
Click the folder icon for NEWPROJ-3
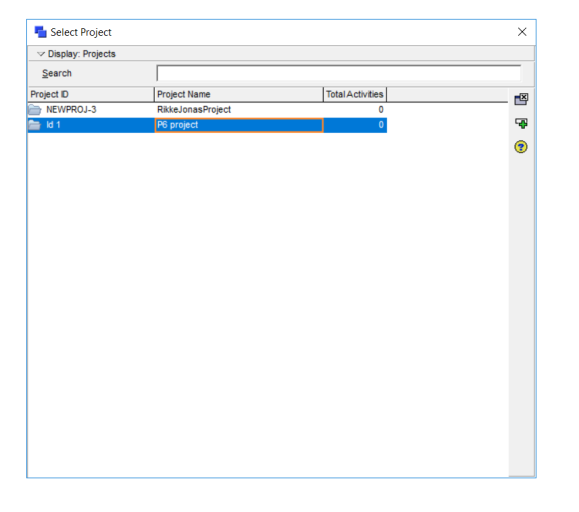pos(35,110)
